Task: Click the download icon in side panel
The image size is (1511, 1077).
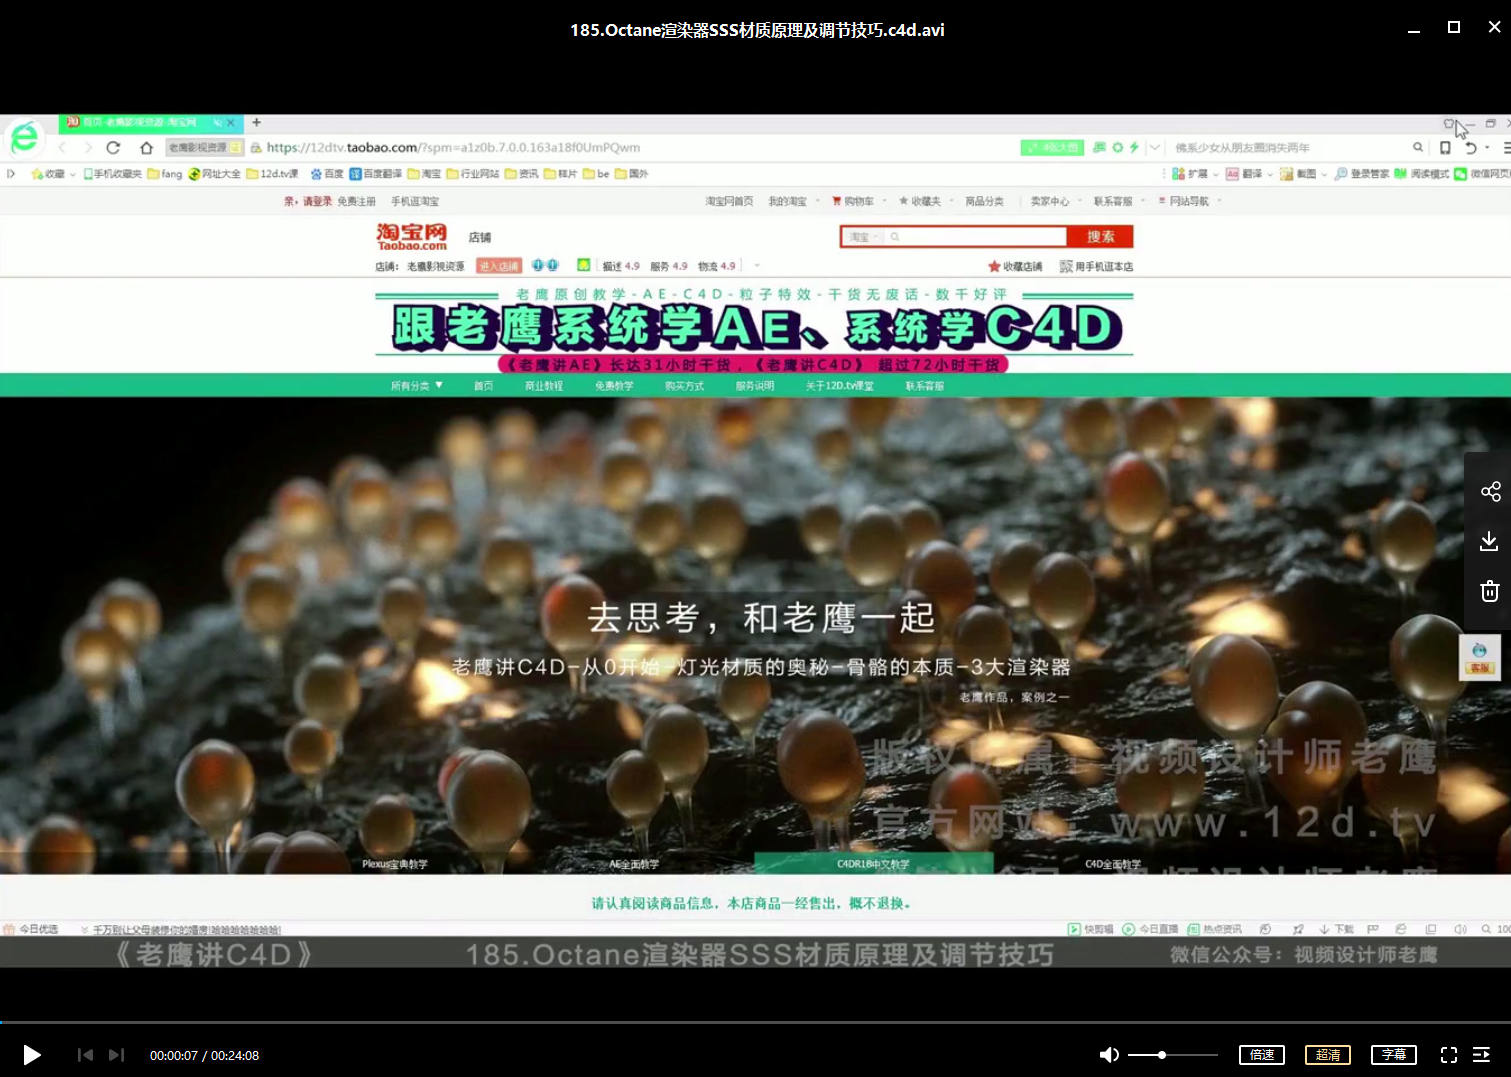Action: pos(1489,541)
